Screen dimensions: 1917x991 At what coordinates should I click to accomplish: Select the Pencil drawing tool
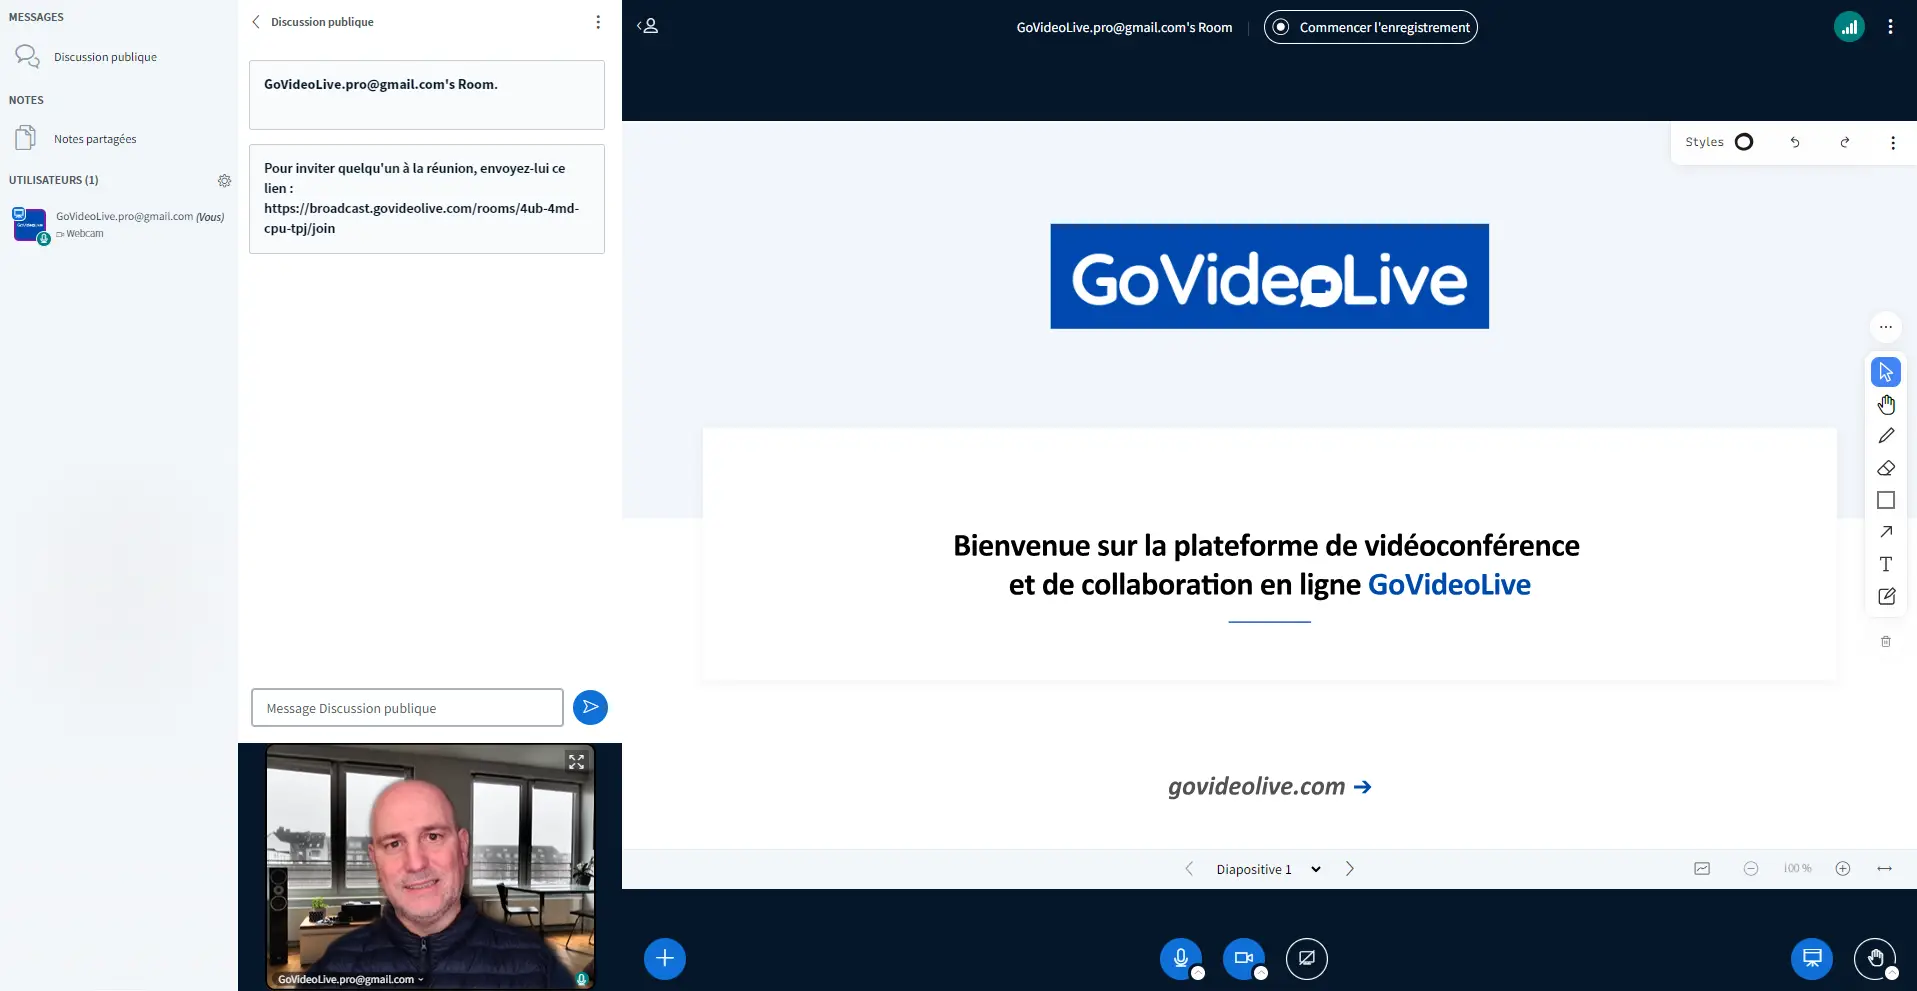1885,436
